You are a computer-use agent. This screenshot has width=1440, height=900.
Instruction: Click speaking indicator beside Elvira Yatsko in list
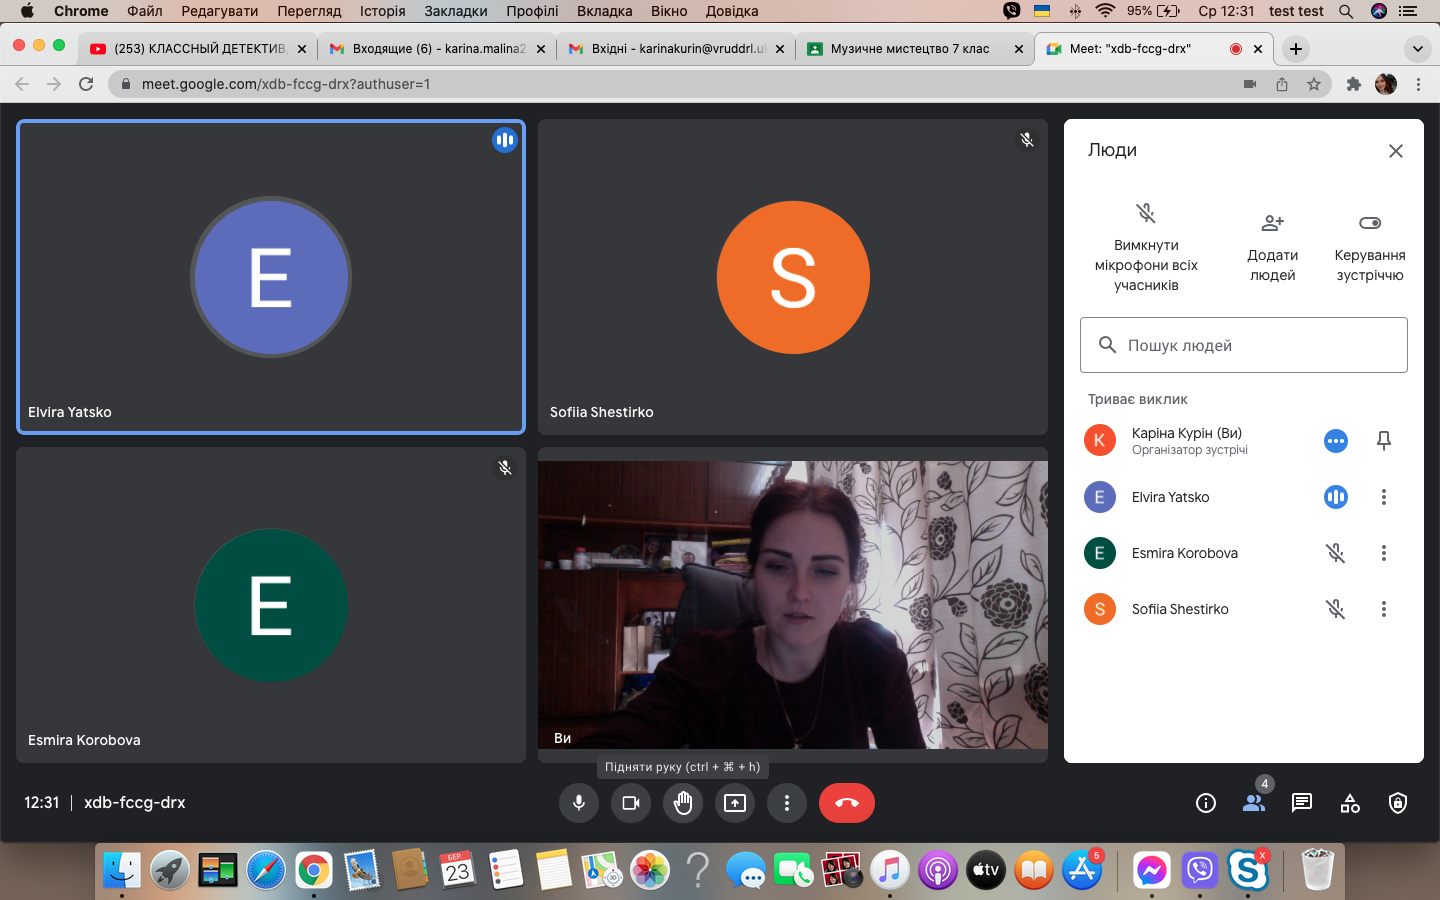1336,497
